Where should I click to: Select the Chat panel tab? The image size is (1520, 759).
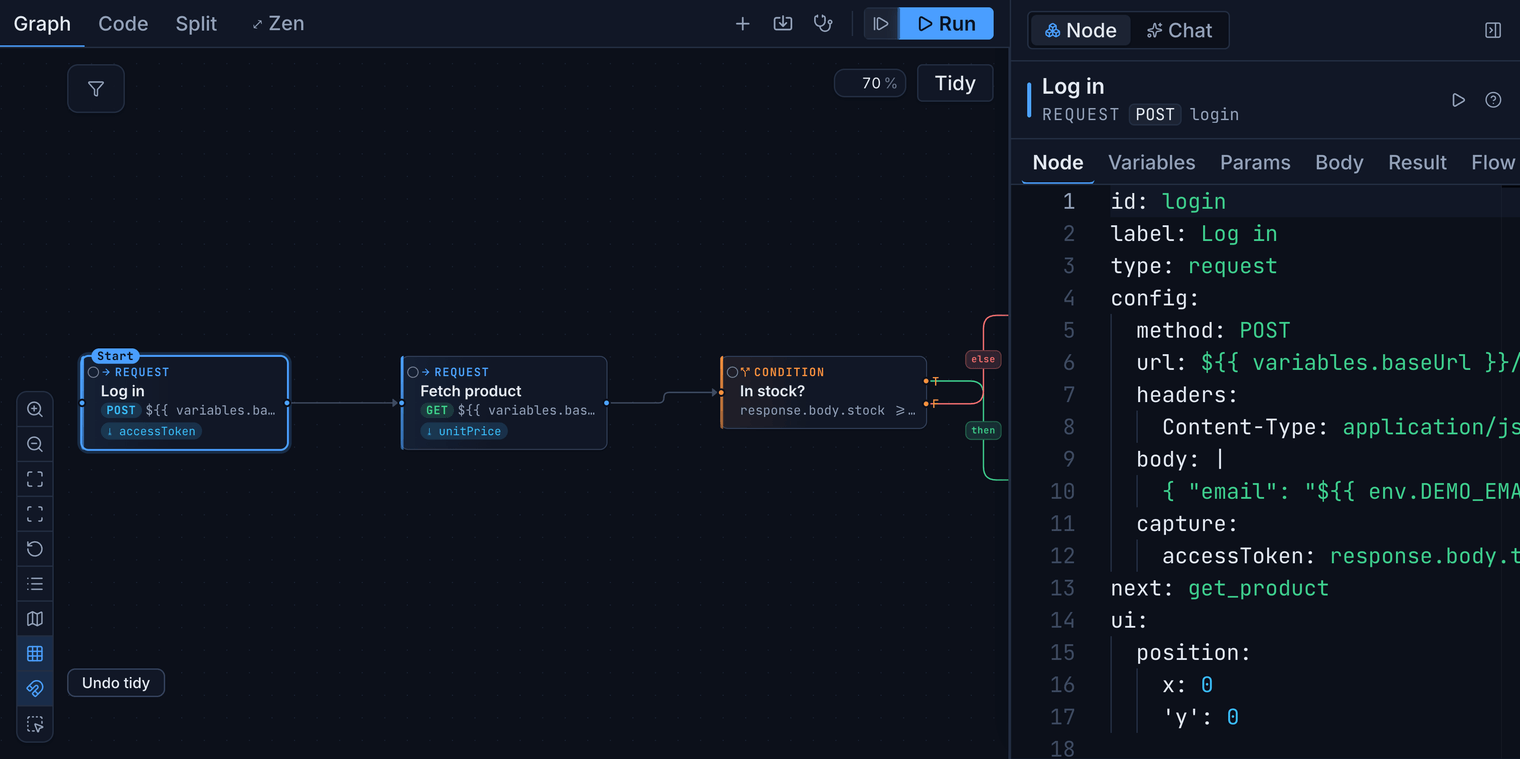(1179, 30)
